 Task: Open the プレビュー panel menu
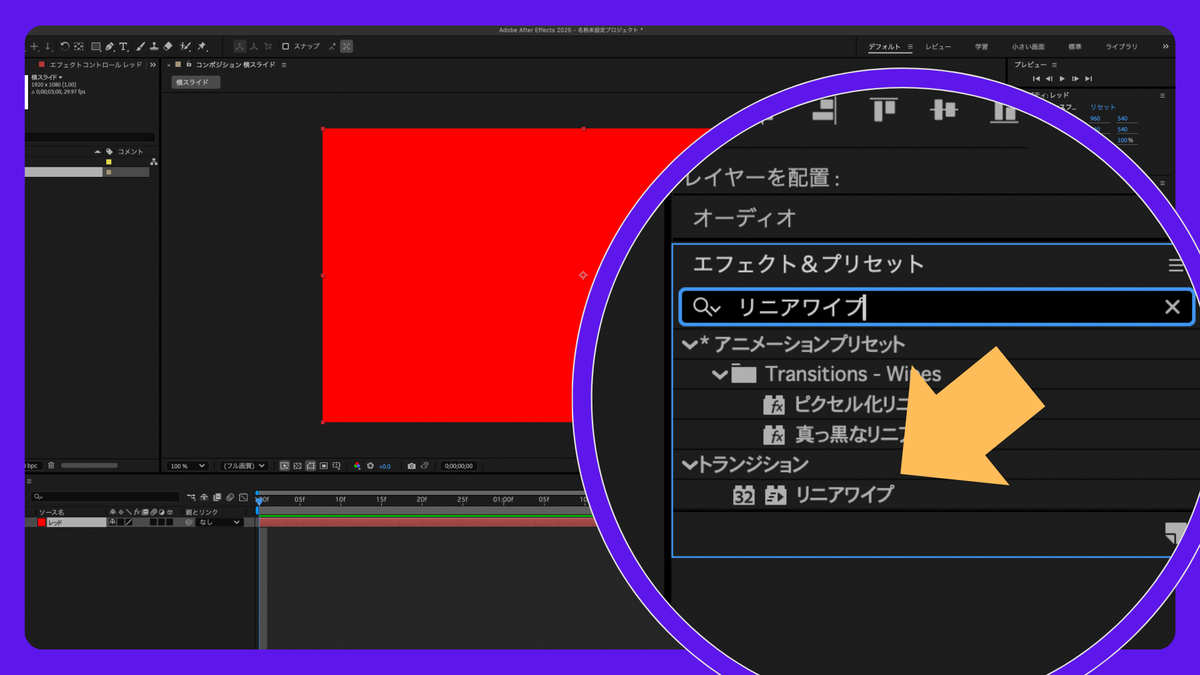1054,65
